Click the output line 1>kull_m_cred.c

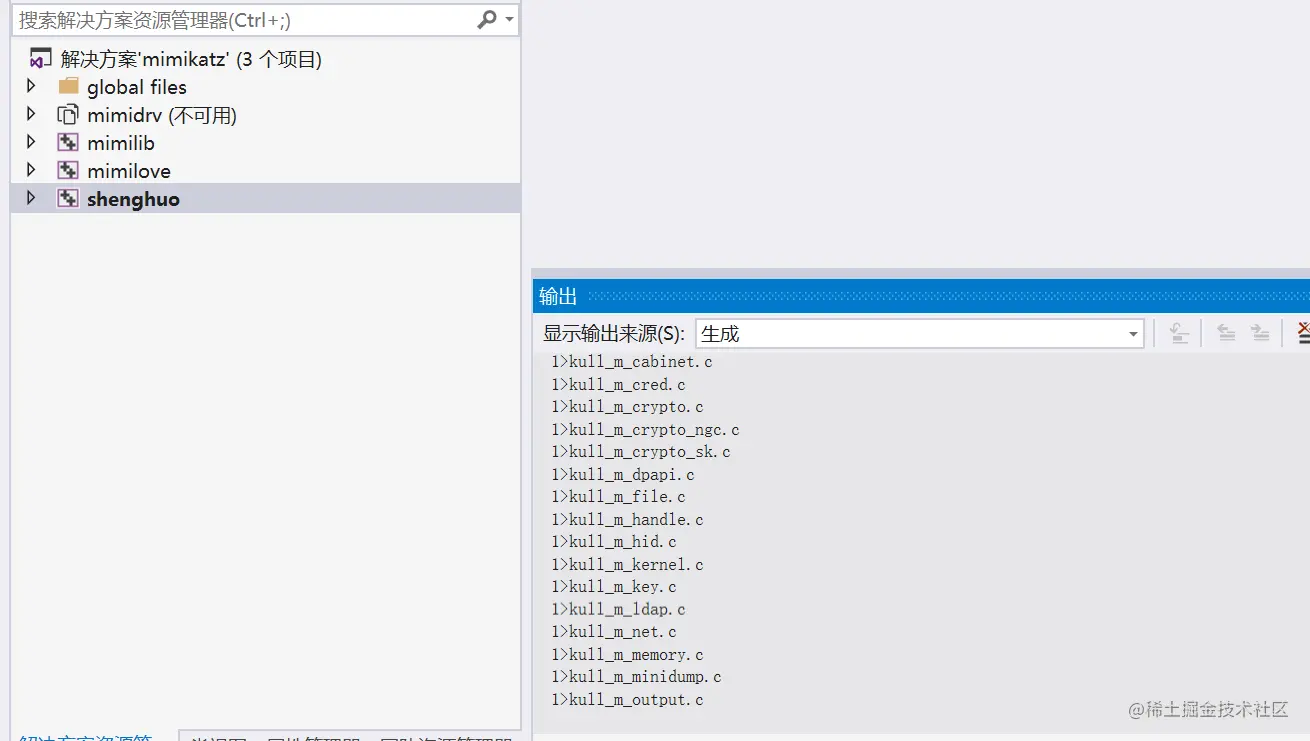click(619, 385)
